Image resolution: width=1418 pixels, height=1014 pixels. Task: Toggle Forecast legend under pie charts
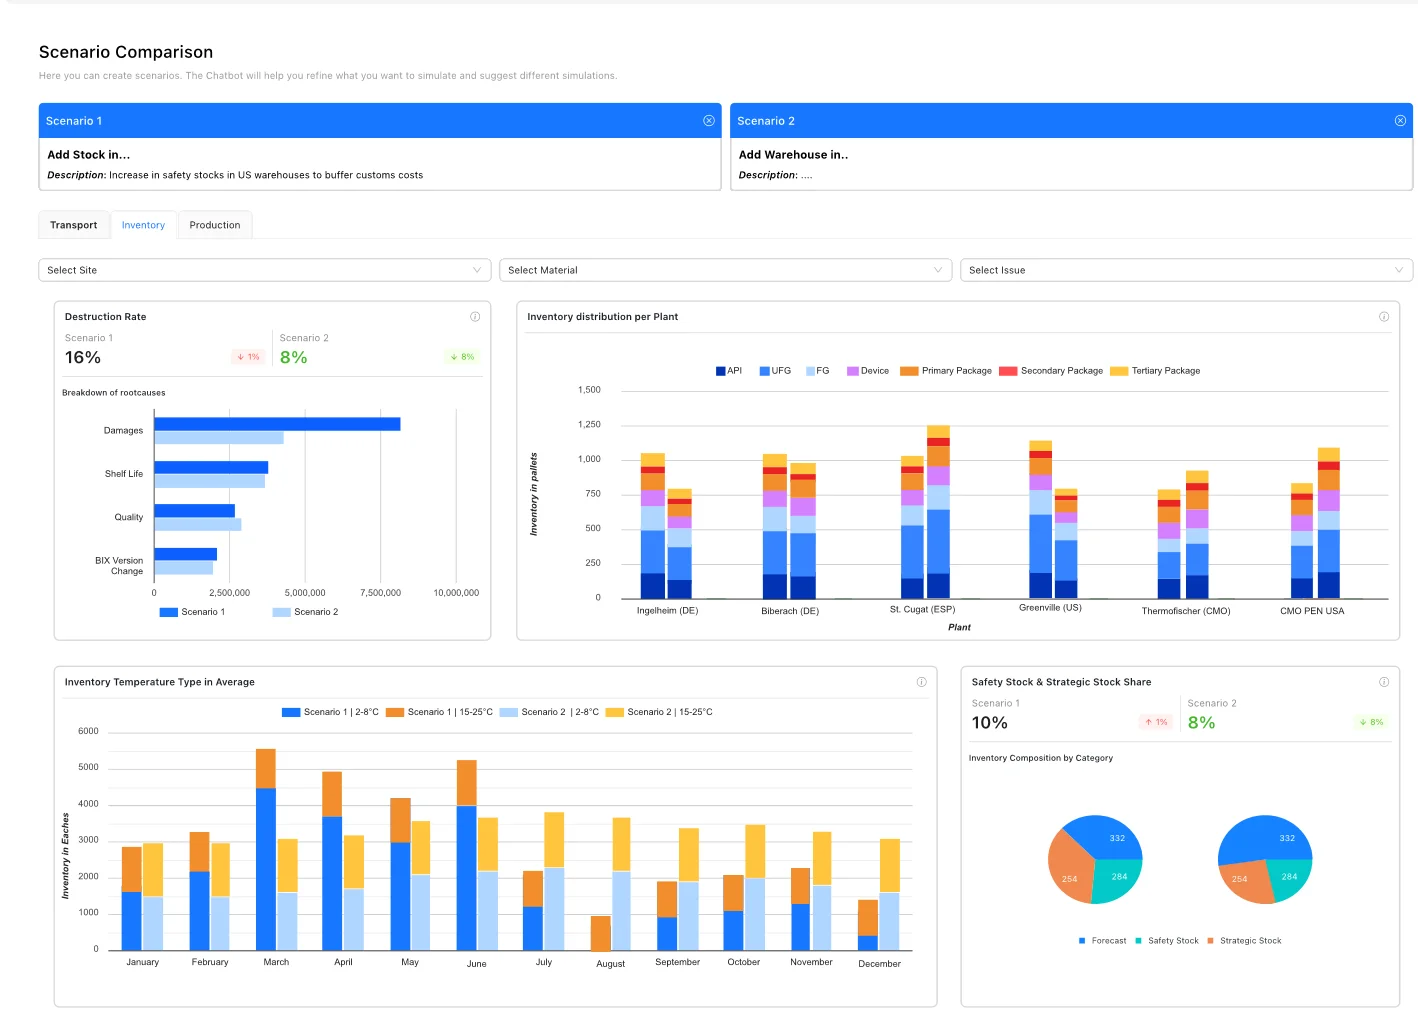[1103, 941]
